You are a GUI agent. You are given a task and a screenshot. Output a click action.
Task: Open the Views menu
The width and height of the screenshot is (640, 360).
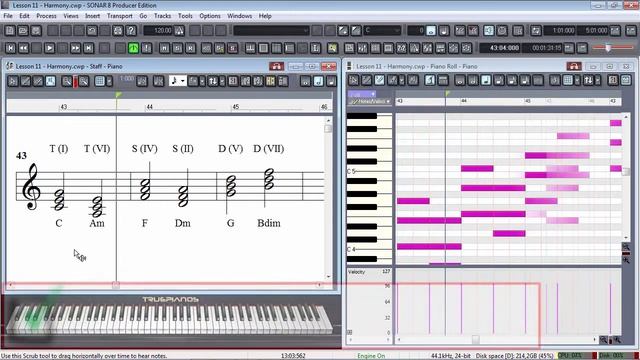tap(71, 16)
